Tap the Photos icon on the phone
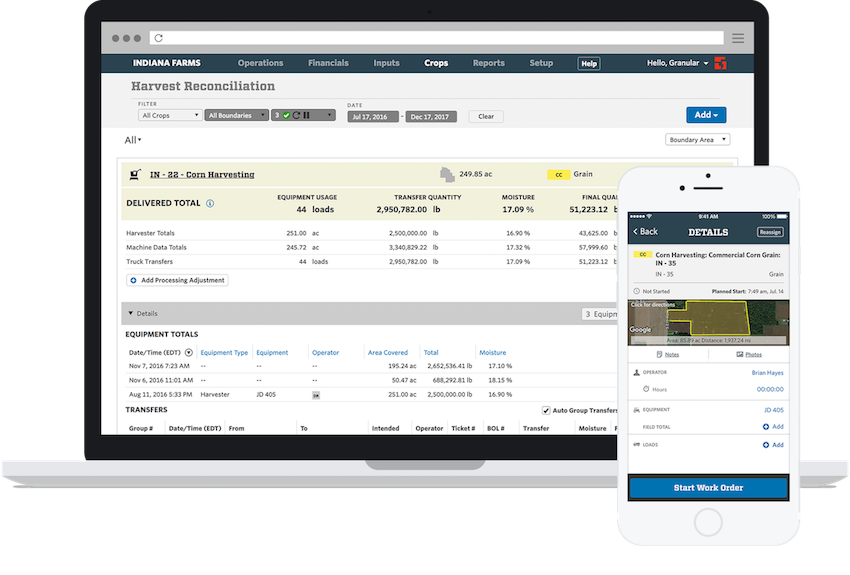850x575 pixels. pos(739,354)
